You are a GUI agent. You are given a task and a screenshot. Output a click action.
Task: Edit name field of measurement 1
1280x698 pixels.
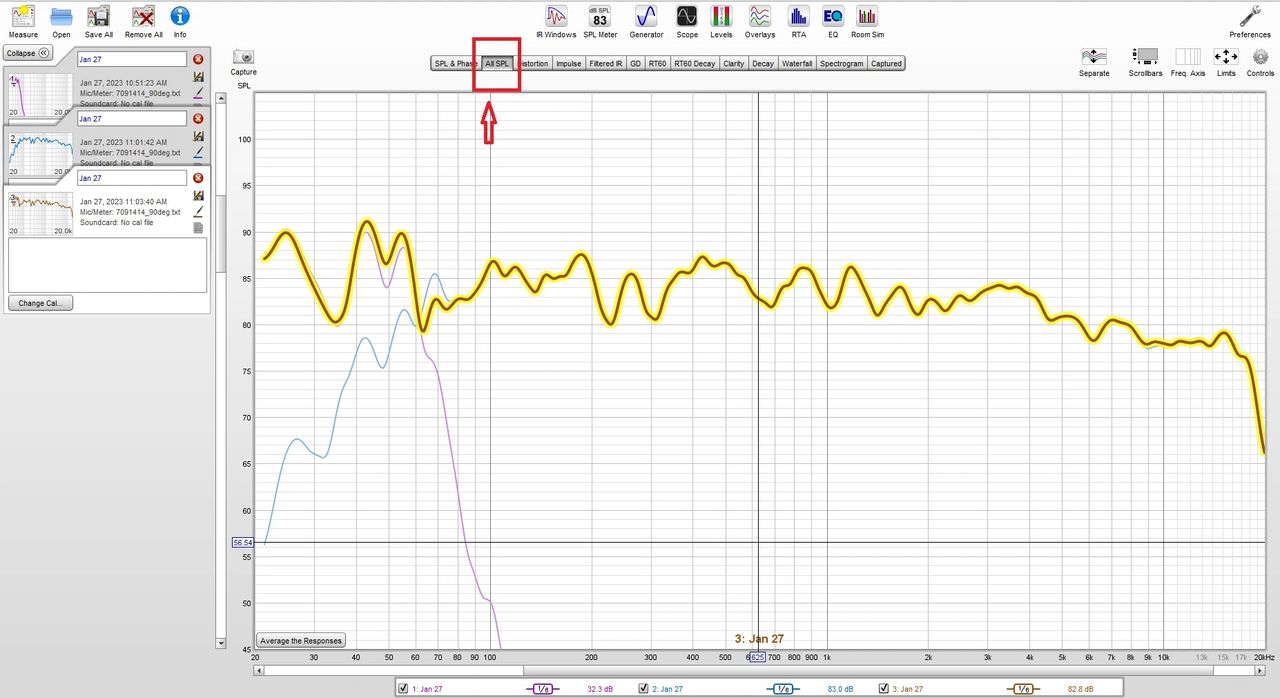(132, 60)
